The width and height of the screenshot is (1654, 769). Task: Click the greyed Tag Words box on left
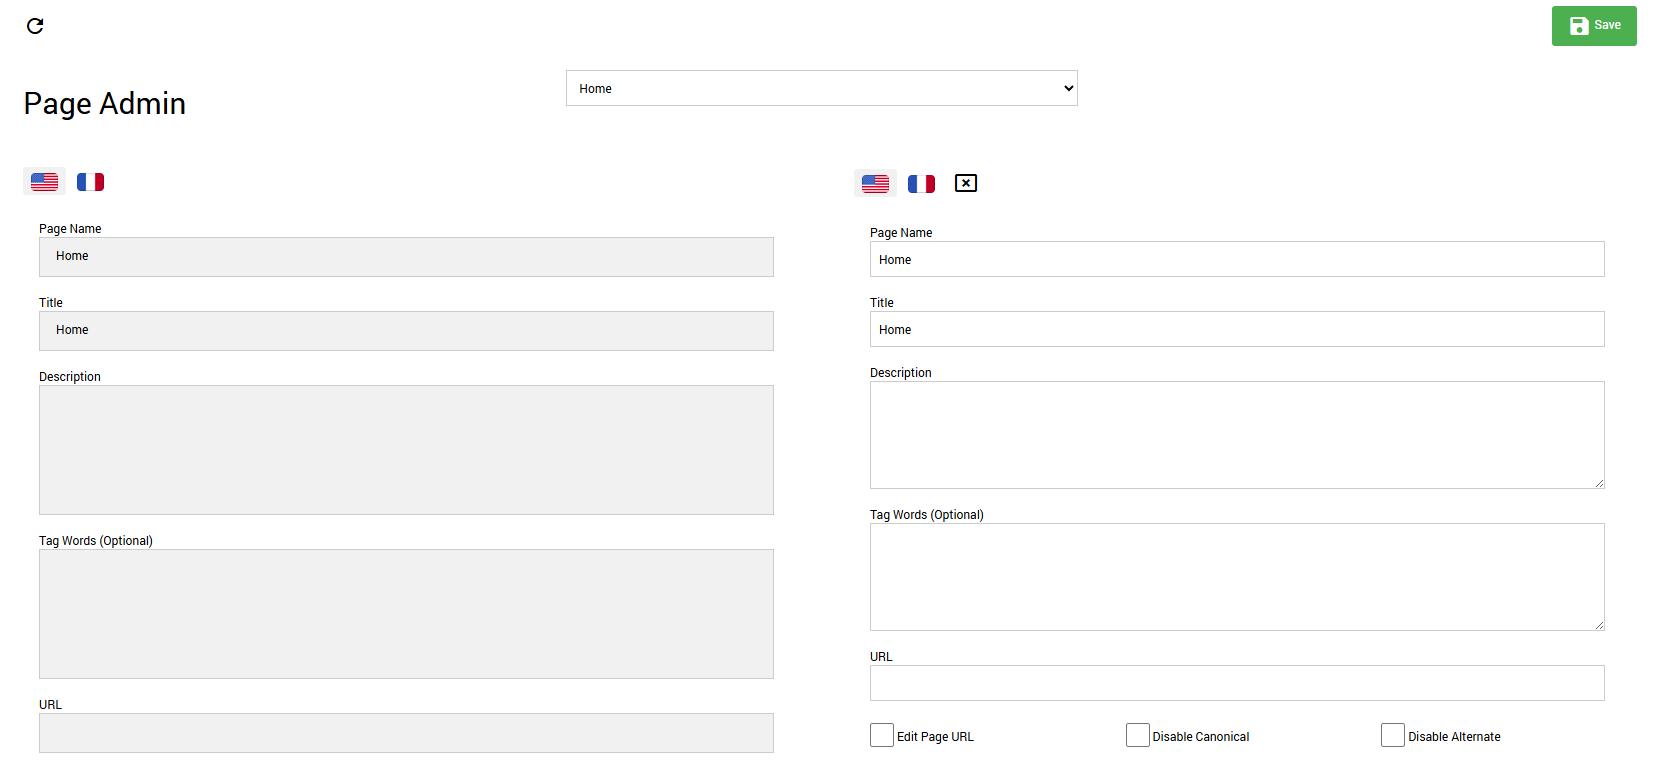coord(406,614)
